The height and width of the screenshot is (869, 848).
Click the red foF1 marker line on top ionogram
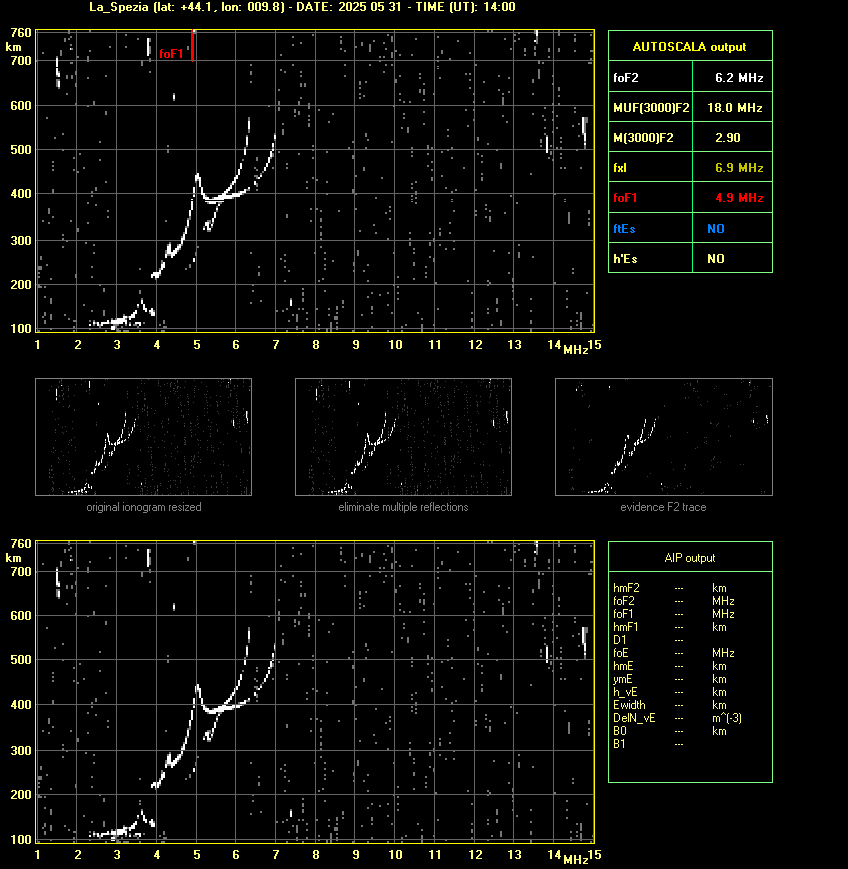point(192,45)
